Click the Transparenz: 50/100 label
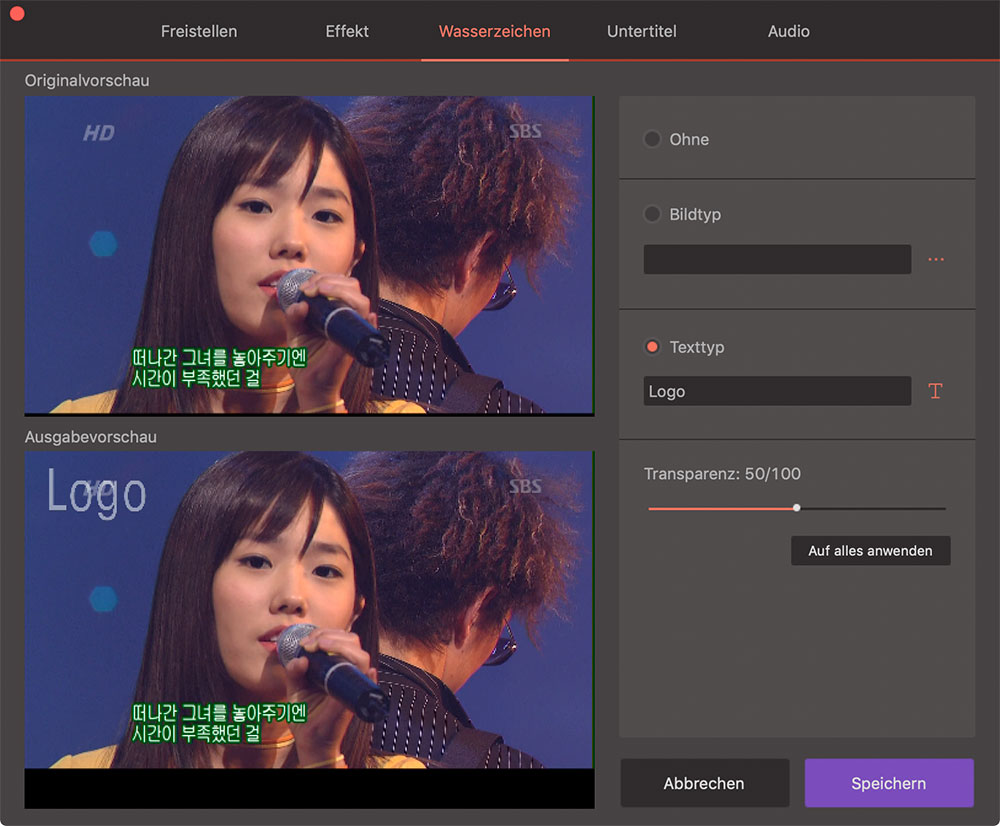The height and width of the screenshot is (826, 1000). click(x=722, y=474)
